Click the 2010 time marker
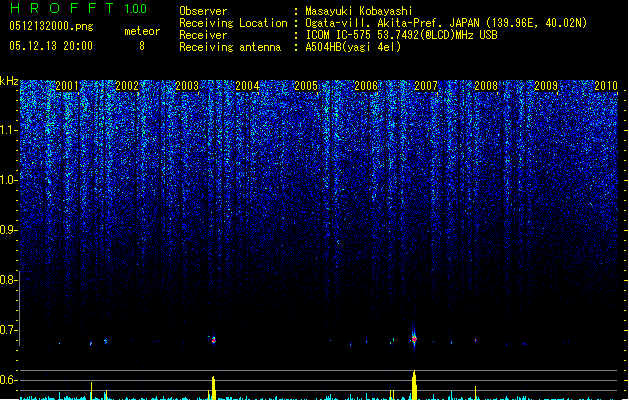 pyautogui.click(x=606, y=85)
